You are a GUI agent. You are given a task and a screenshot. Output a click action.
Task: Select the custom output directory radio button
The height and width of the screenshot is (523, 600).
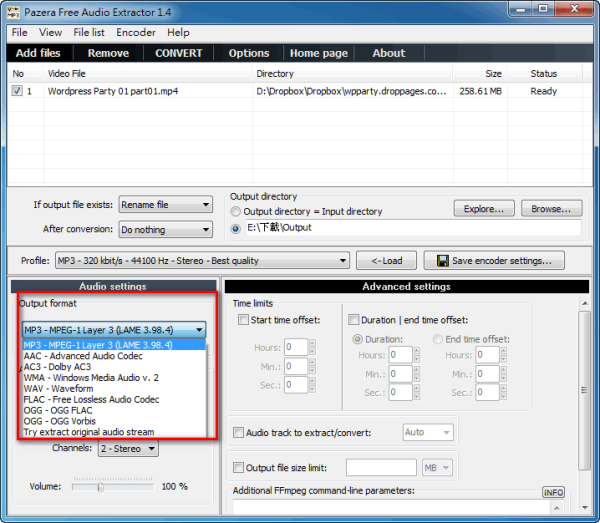pyautogui.click(x=236, y=228)
